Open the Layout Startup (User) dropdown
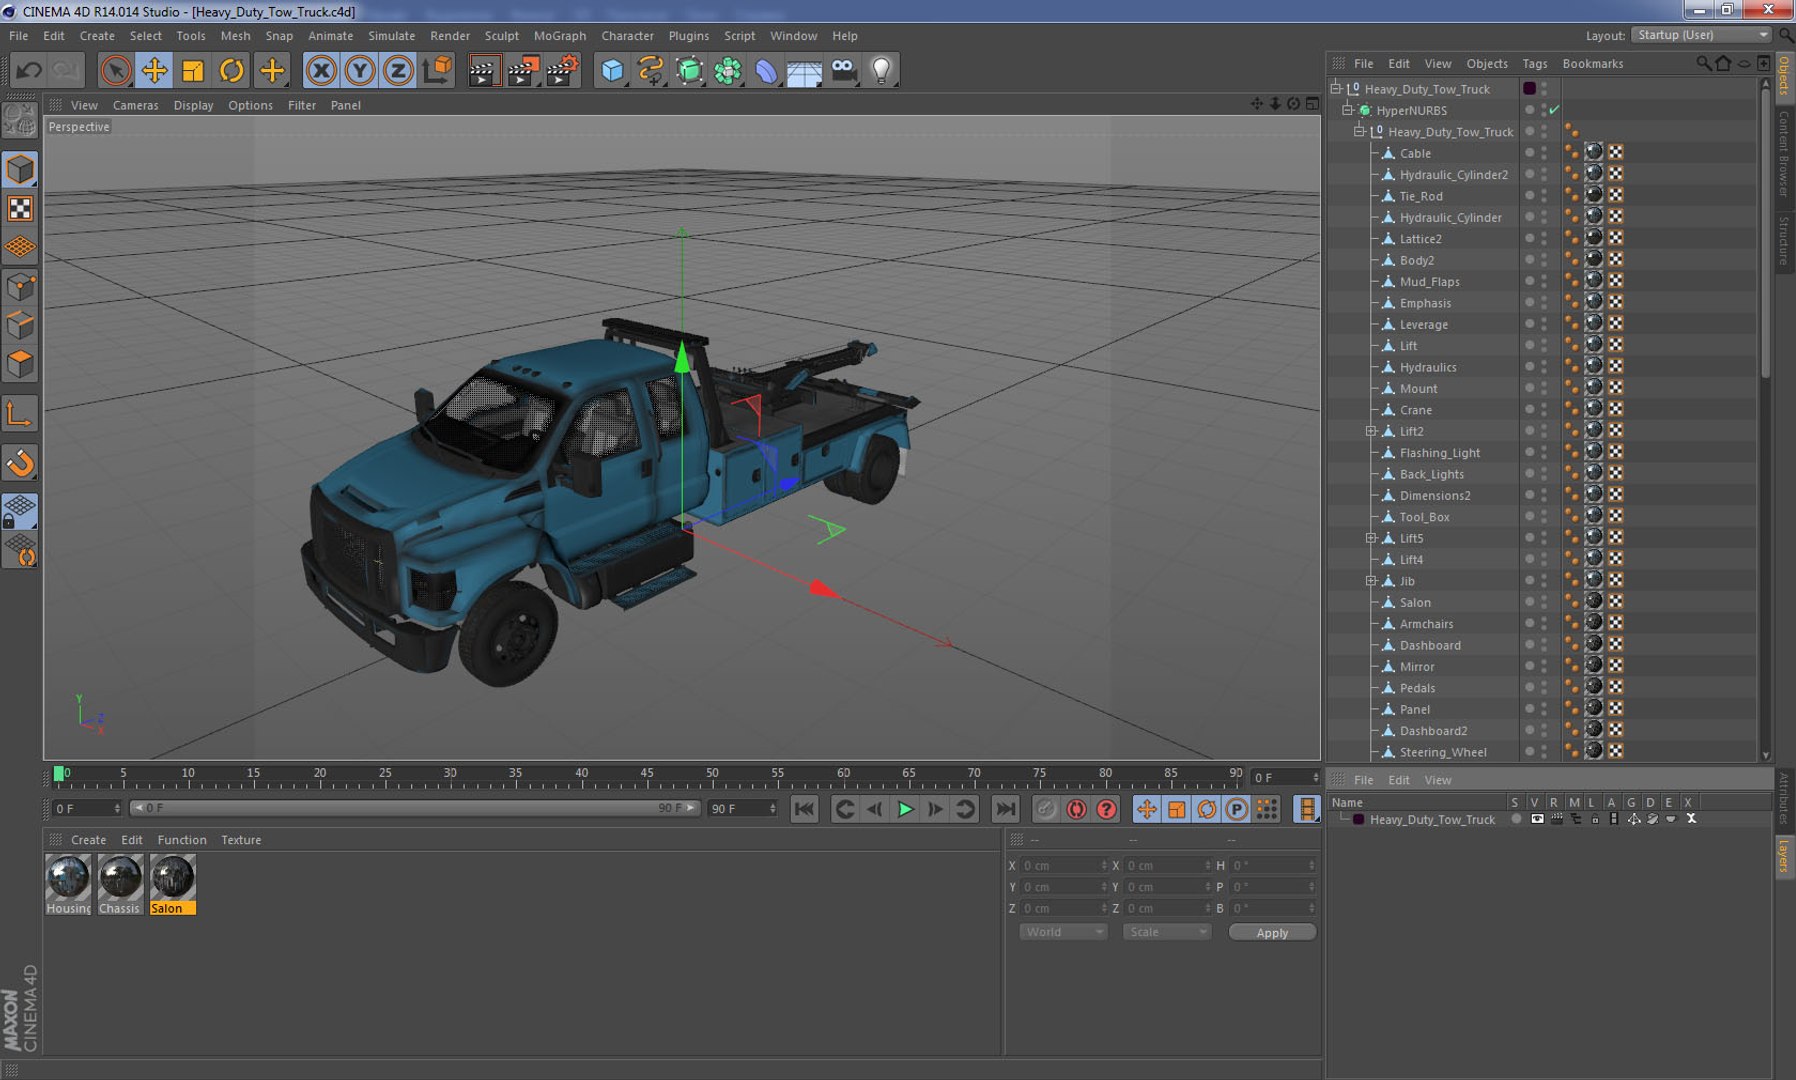 (1702, 35)
